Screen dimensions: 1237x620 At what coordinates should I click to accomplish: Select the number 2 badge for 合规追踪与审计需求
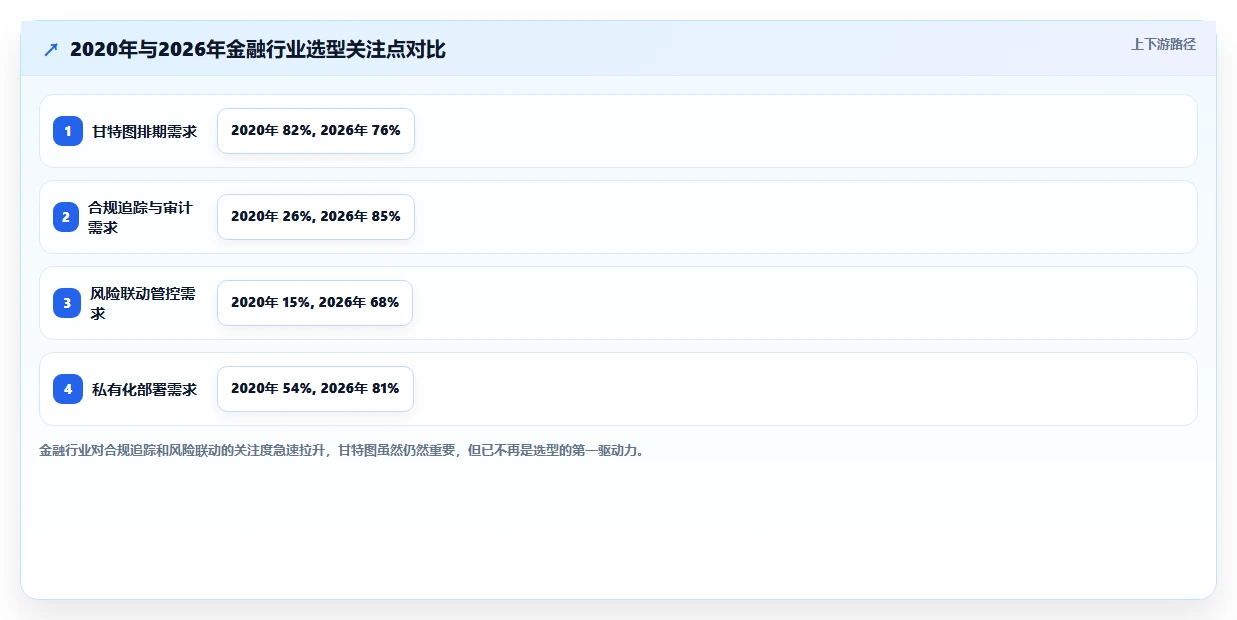point(66,217)
